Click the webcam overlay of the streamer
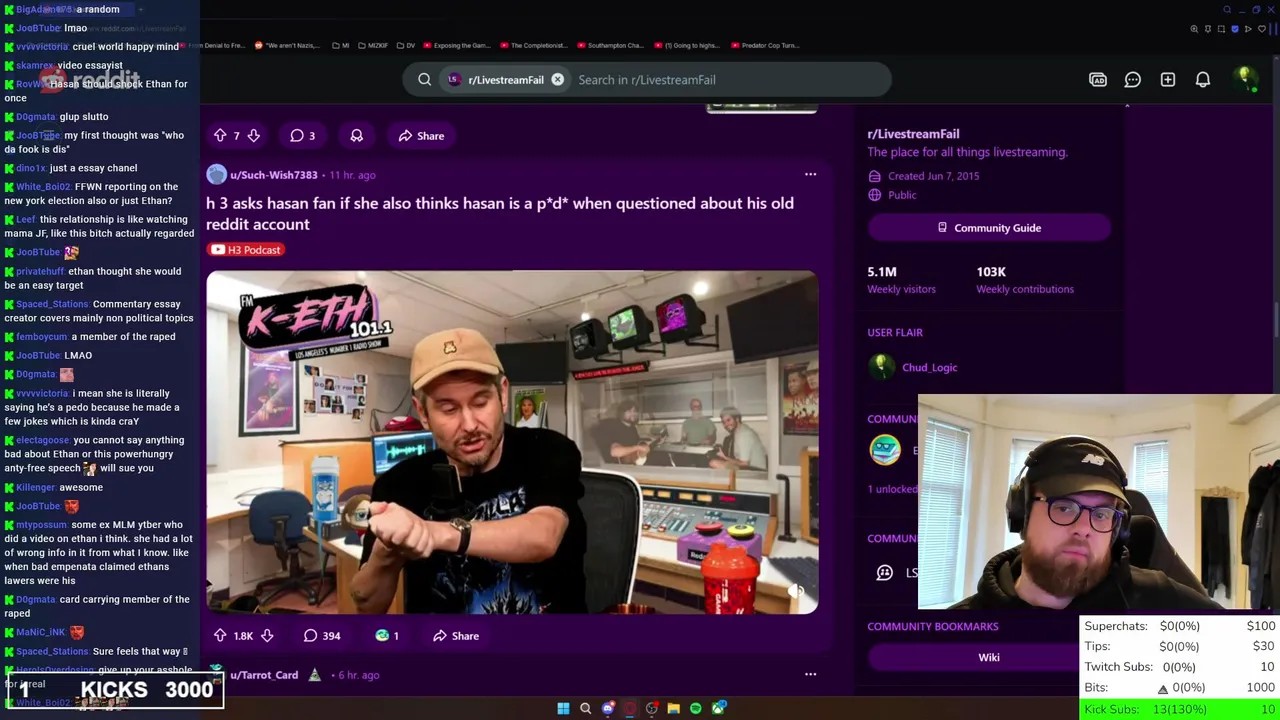 pyautogui.click(x=1098, y=501)
